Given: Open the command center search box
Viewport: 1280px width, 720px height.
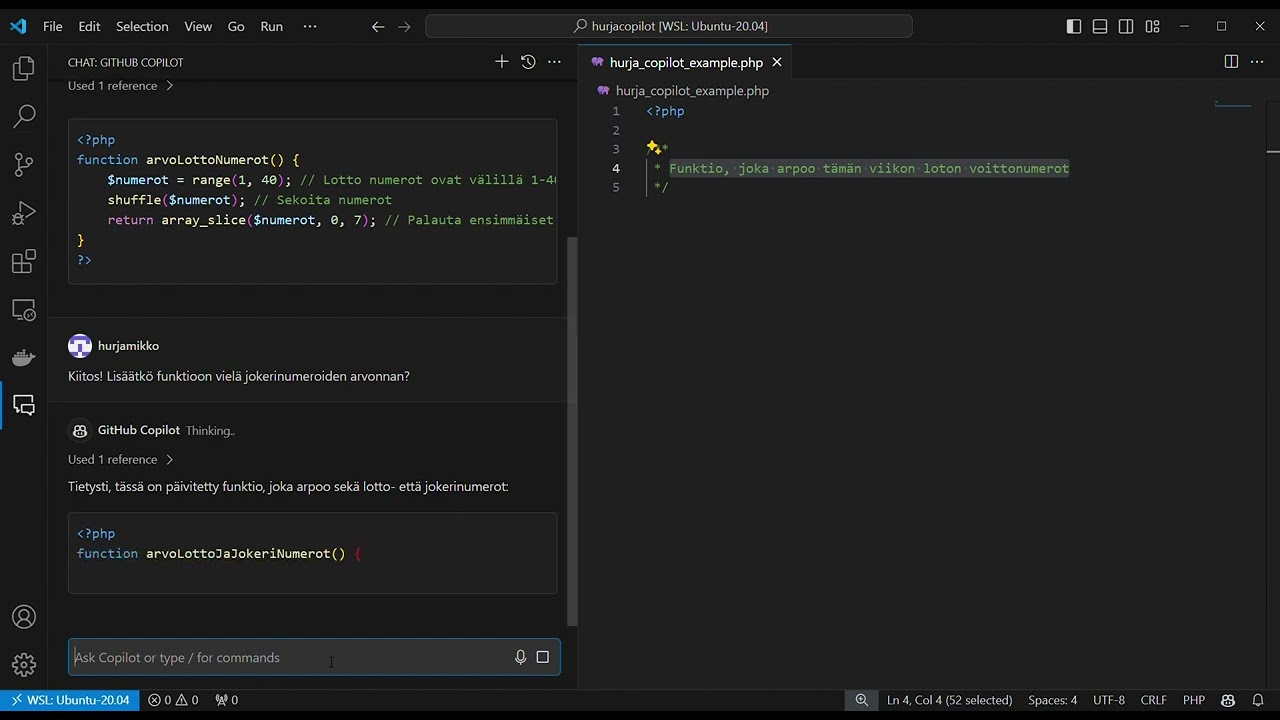Looking at the screenshot, I should coord(670,27).
